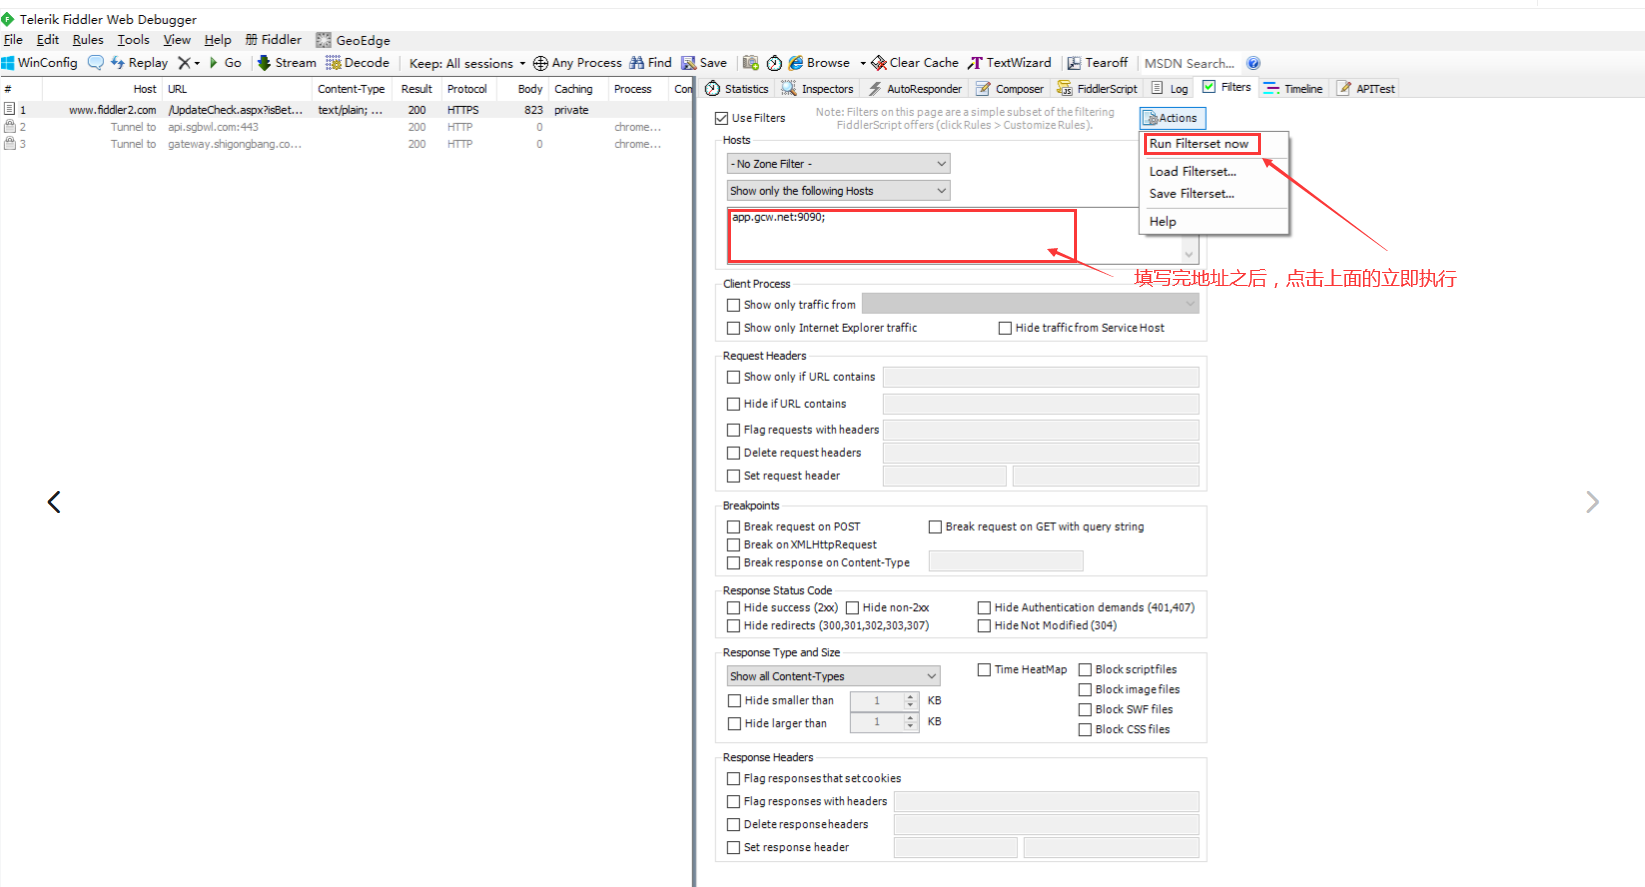This screenshot has height=887, width=1645.
Task: Open Any Process target picker
Action: [577, 62]
